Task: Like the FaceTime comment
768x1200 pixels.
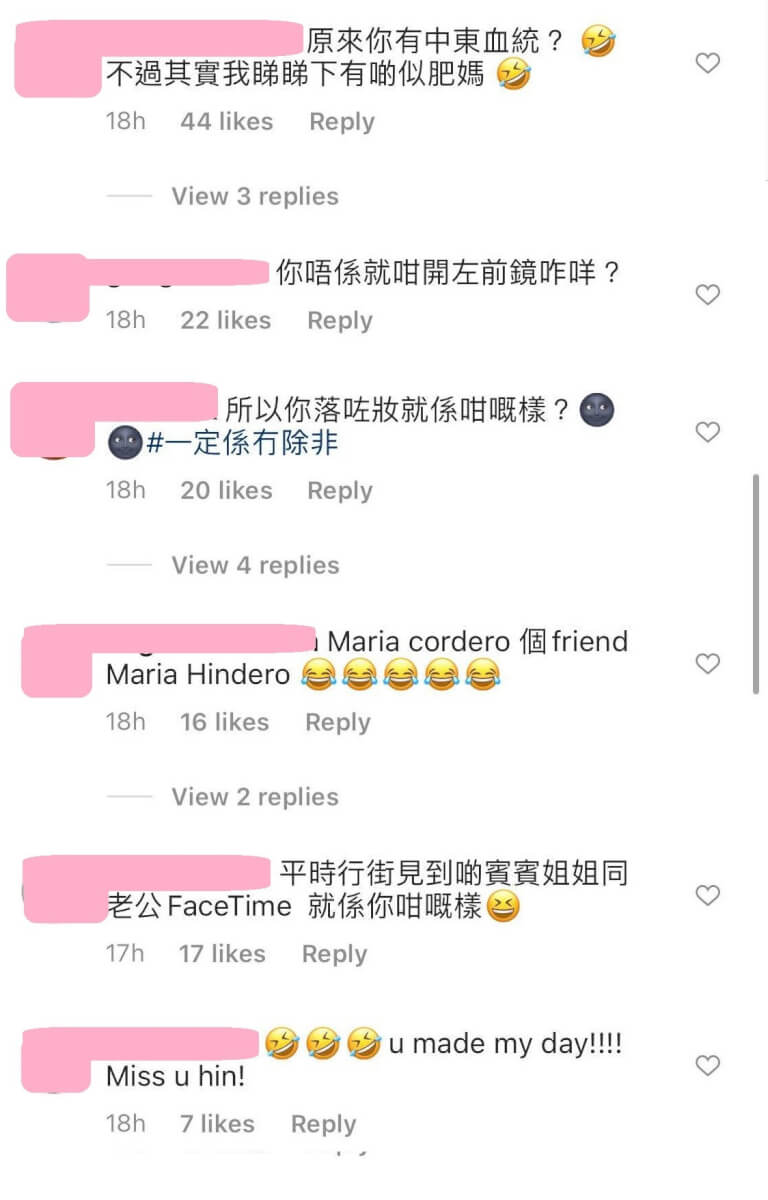Action: pos(707,896)
